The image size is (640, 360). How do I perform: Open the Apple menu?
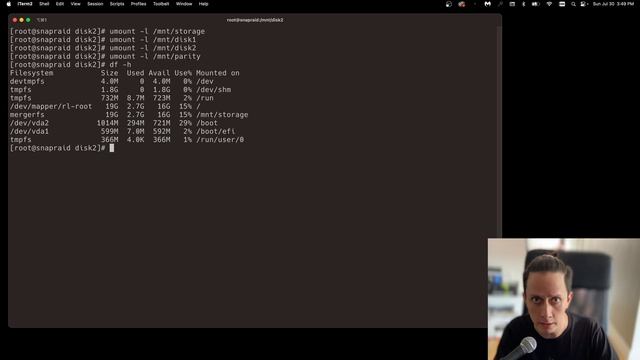[9, 4]
